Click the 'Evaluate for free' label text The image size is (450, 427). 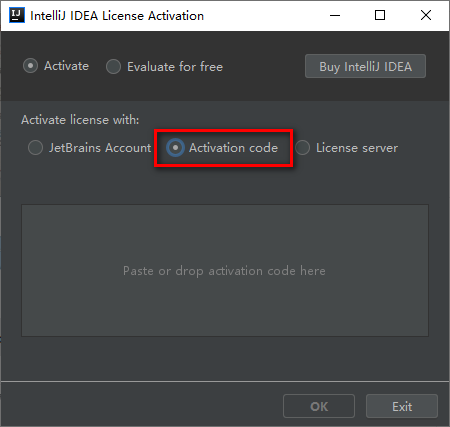tap(175, 67)
